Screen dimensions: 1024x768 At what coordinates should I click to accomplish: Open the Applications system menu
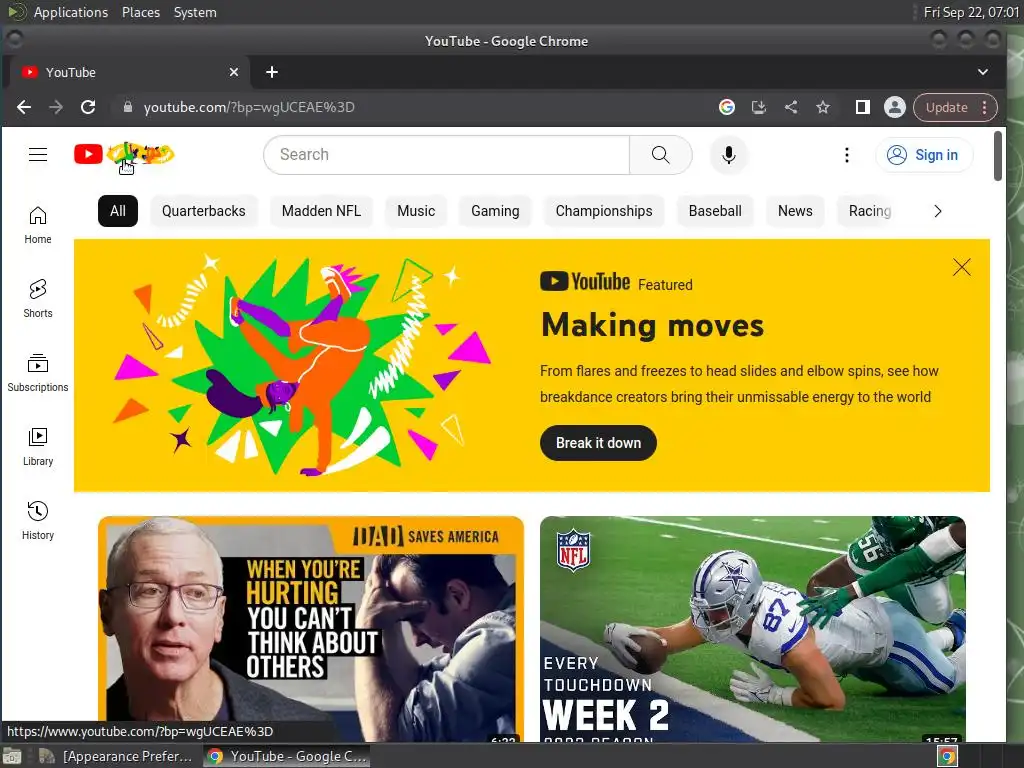click(71, 12)
